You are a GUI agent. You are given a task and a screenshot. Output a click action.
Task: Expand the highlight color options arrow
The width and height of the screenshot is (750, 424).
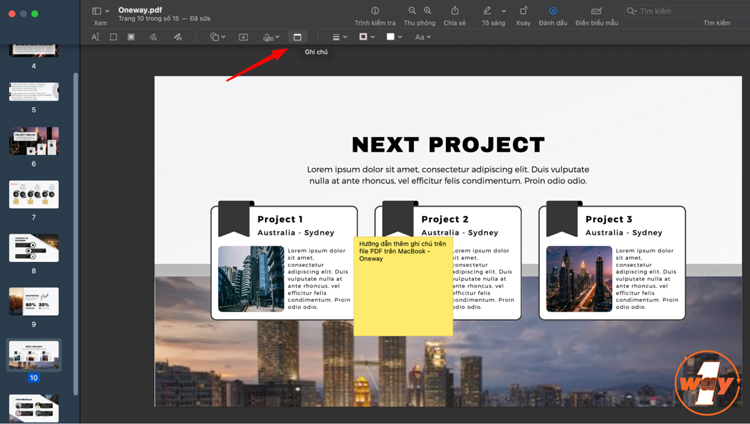coord(504,11)
